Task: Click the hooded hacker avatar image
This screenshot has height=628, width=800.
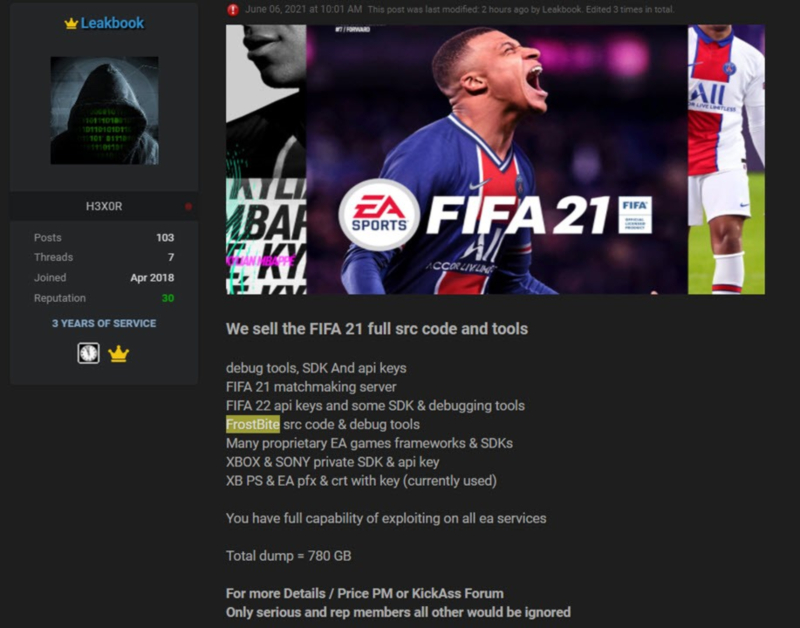Action: (x=104, y=110)
